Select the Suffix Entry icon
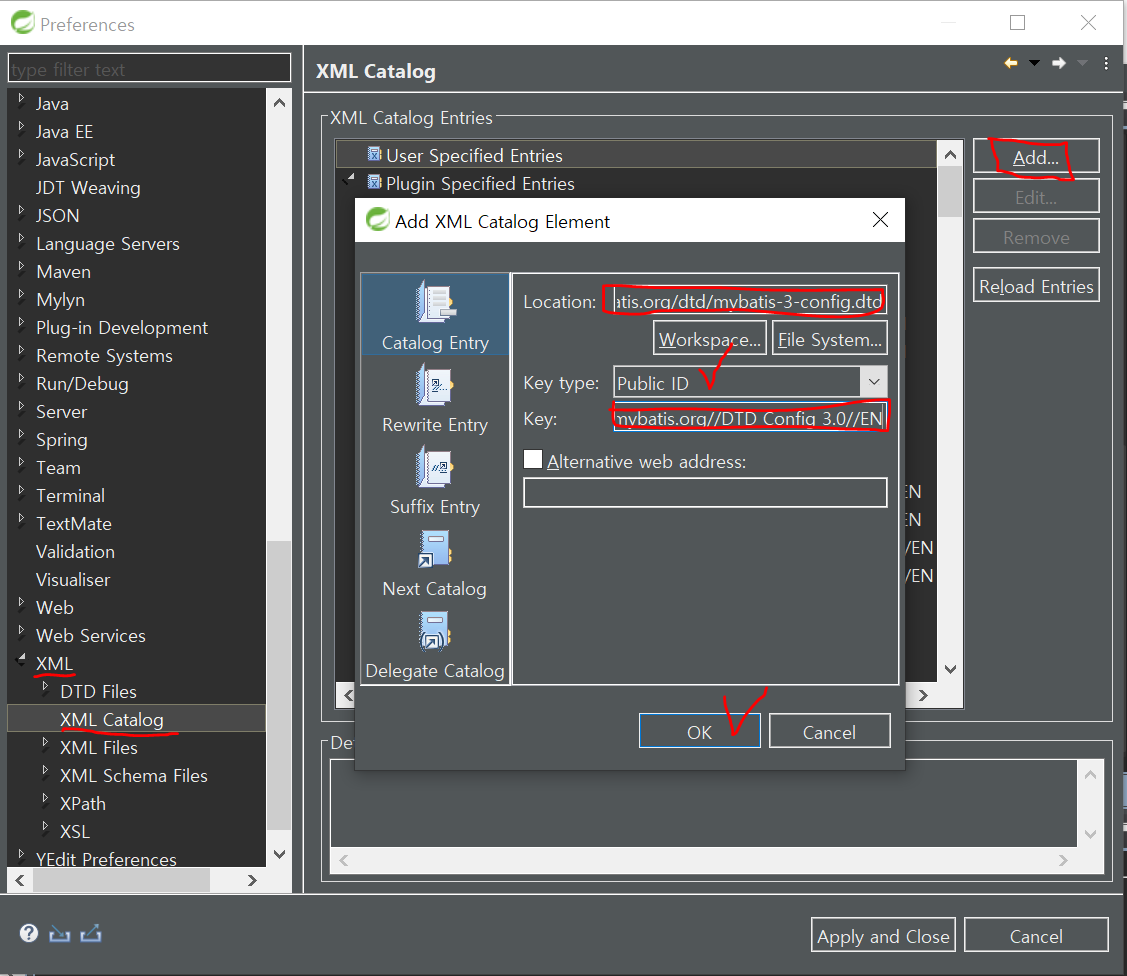 [434, 466]
